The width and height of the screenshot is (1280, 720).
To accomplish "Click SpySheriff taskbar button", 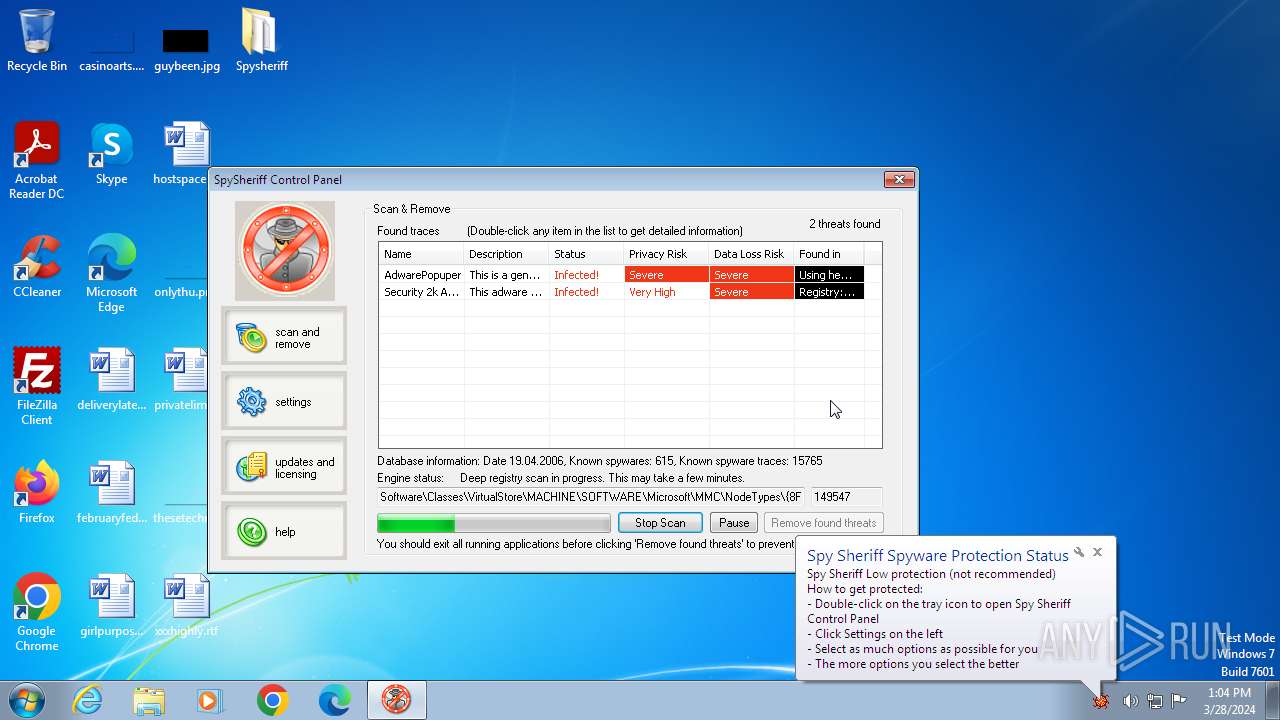I will coord(396,700).
